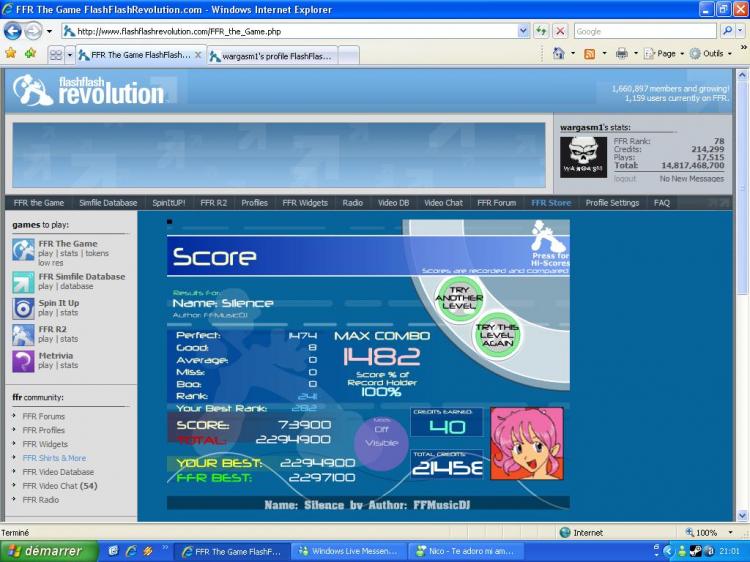Open the FFR Store nav item
This screenshot has height=562, width=750.
[x=551, y=203]
